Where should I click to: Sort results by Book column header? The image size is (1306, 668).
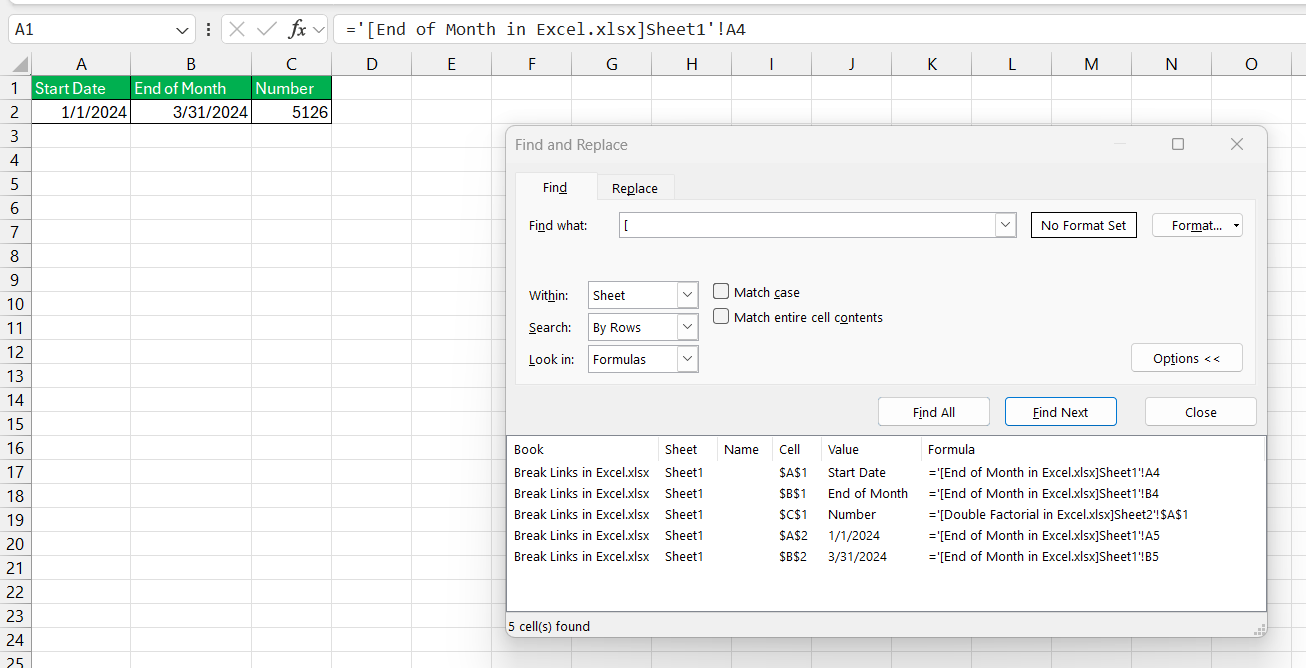583,450
